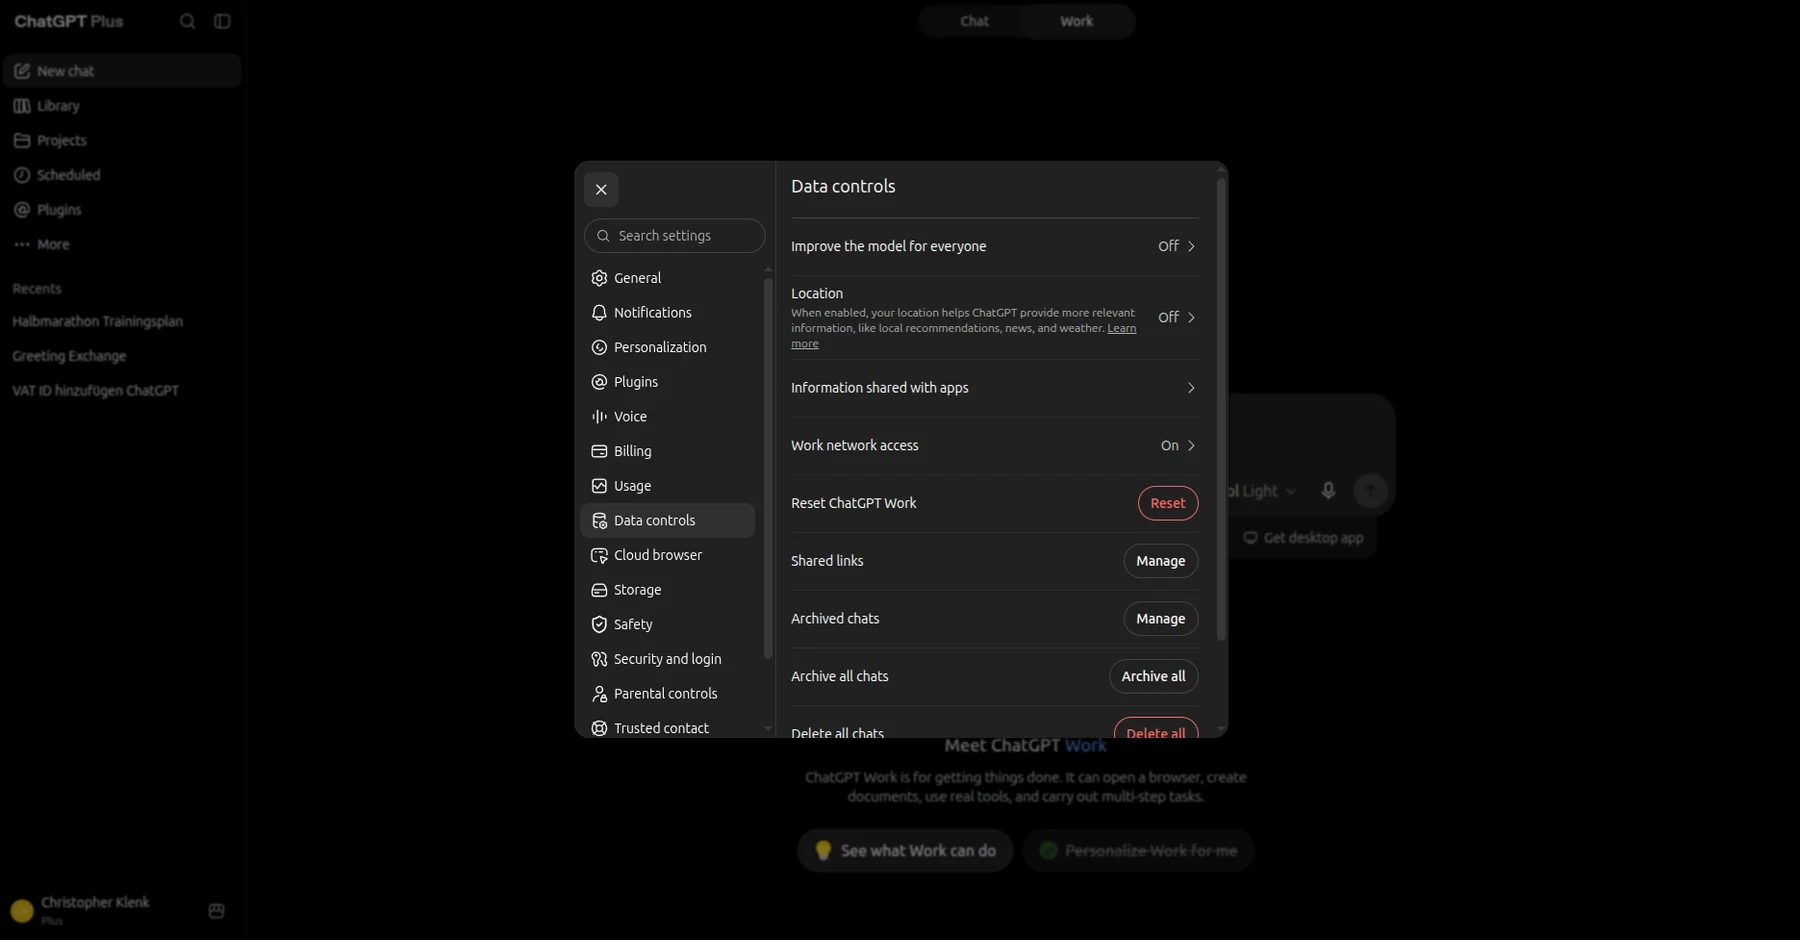Expand More ellipsis in sidebar
Image resolution: width=1800 pixels, height=940 pixels.
[x=22, y=245]
